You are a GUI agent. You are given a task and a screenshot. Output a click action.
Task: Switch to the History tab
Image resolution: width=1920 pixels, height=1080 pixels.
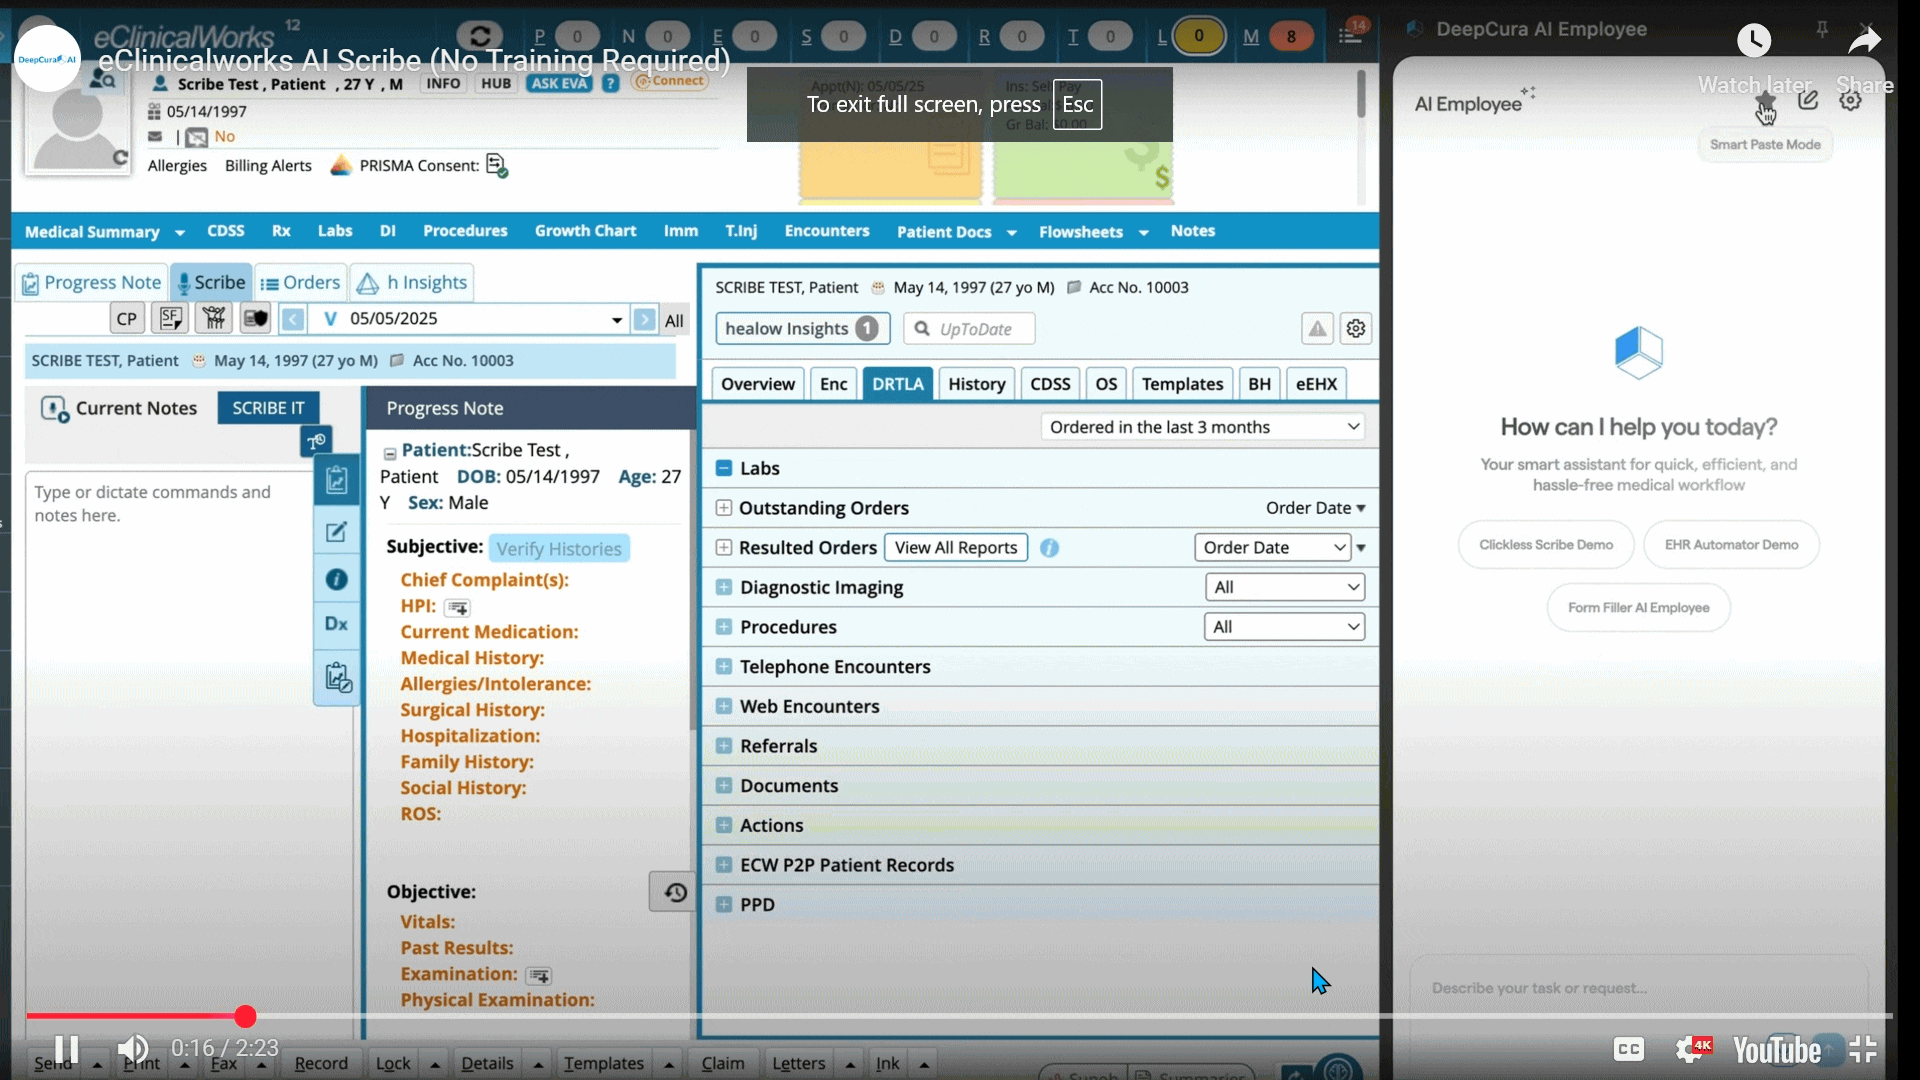point(976,384)
